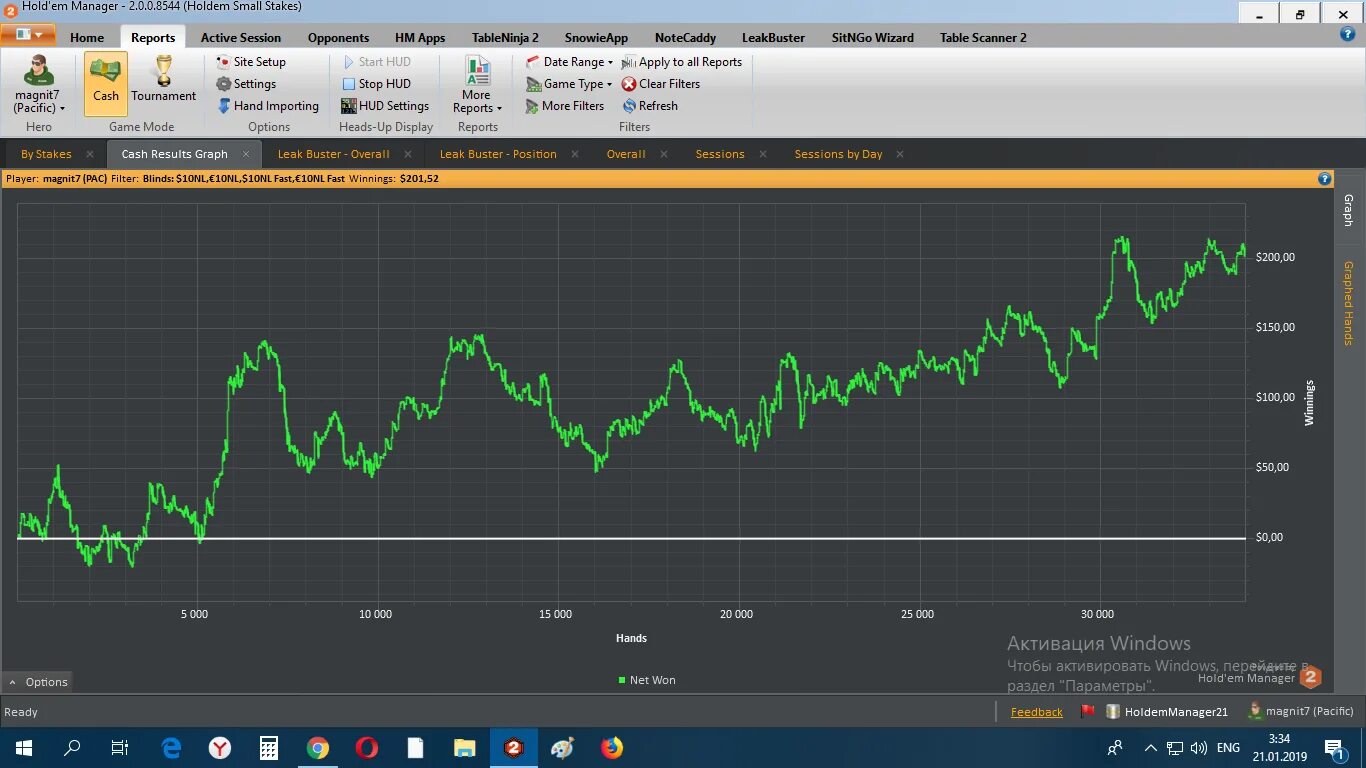This screenshot has height=768, width=1366.
Task: Open Site Setup options
Action: [x=251, y=62]
